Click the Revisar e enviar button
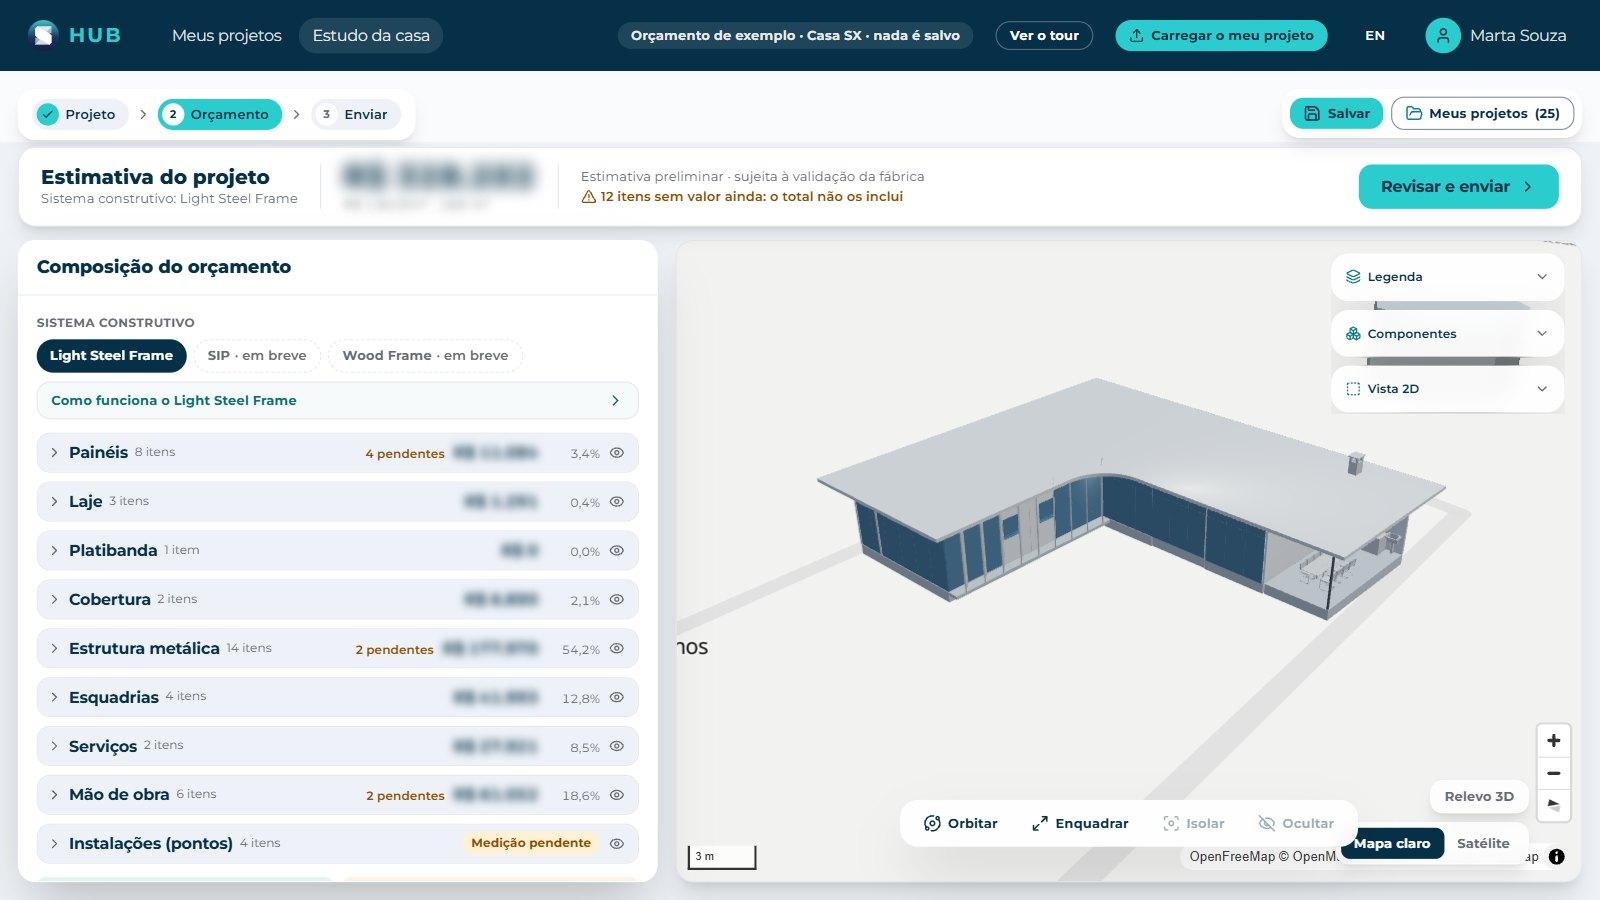The width and height of the screenshot is (1600, 900). coord(1458,187)
